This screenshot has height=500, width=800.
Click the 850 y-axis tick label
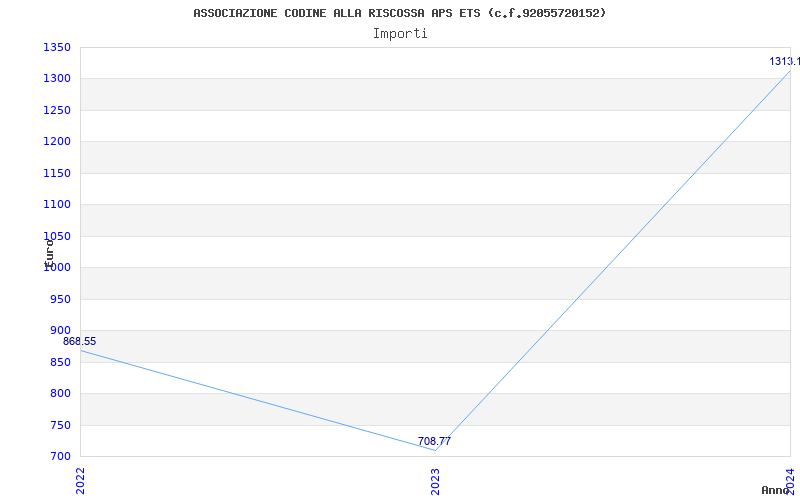click(60, 362)
